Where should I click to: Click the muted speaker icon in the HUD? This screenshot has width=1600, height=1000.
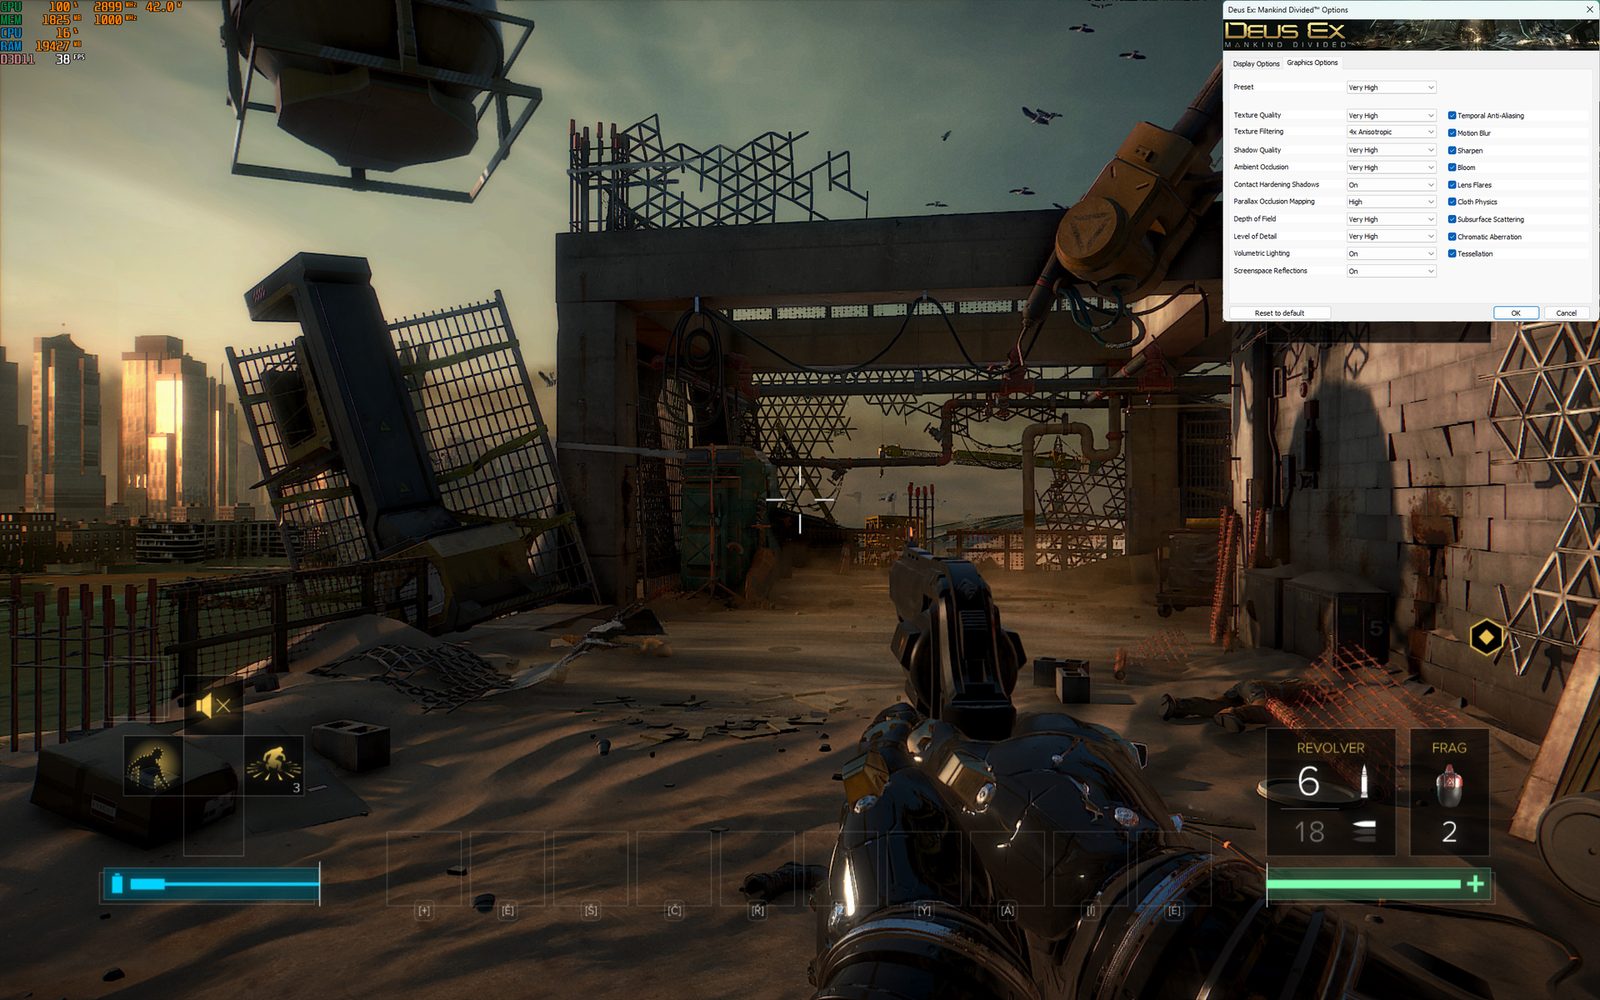(x=213, y=706)
